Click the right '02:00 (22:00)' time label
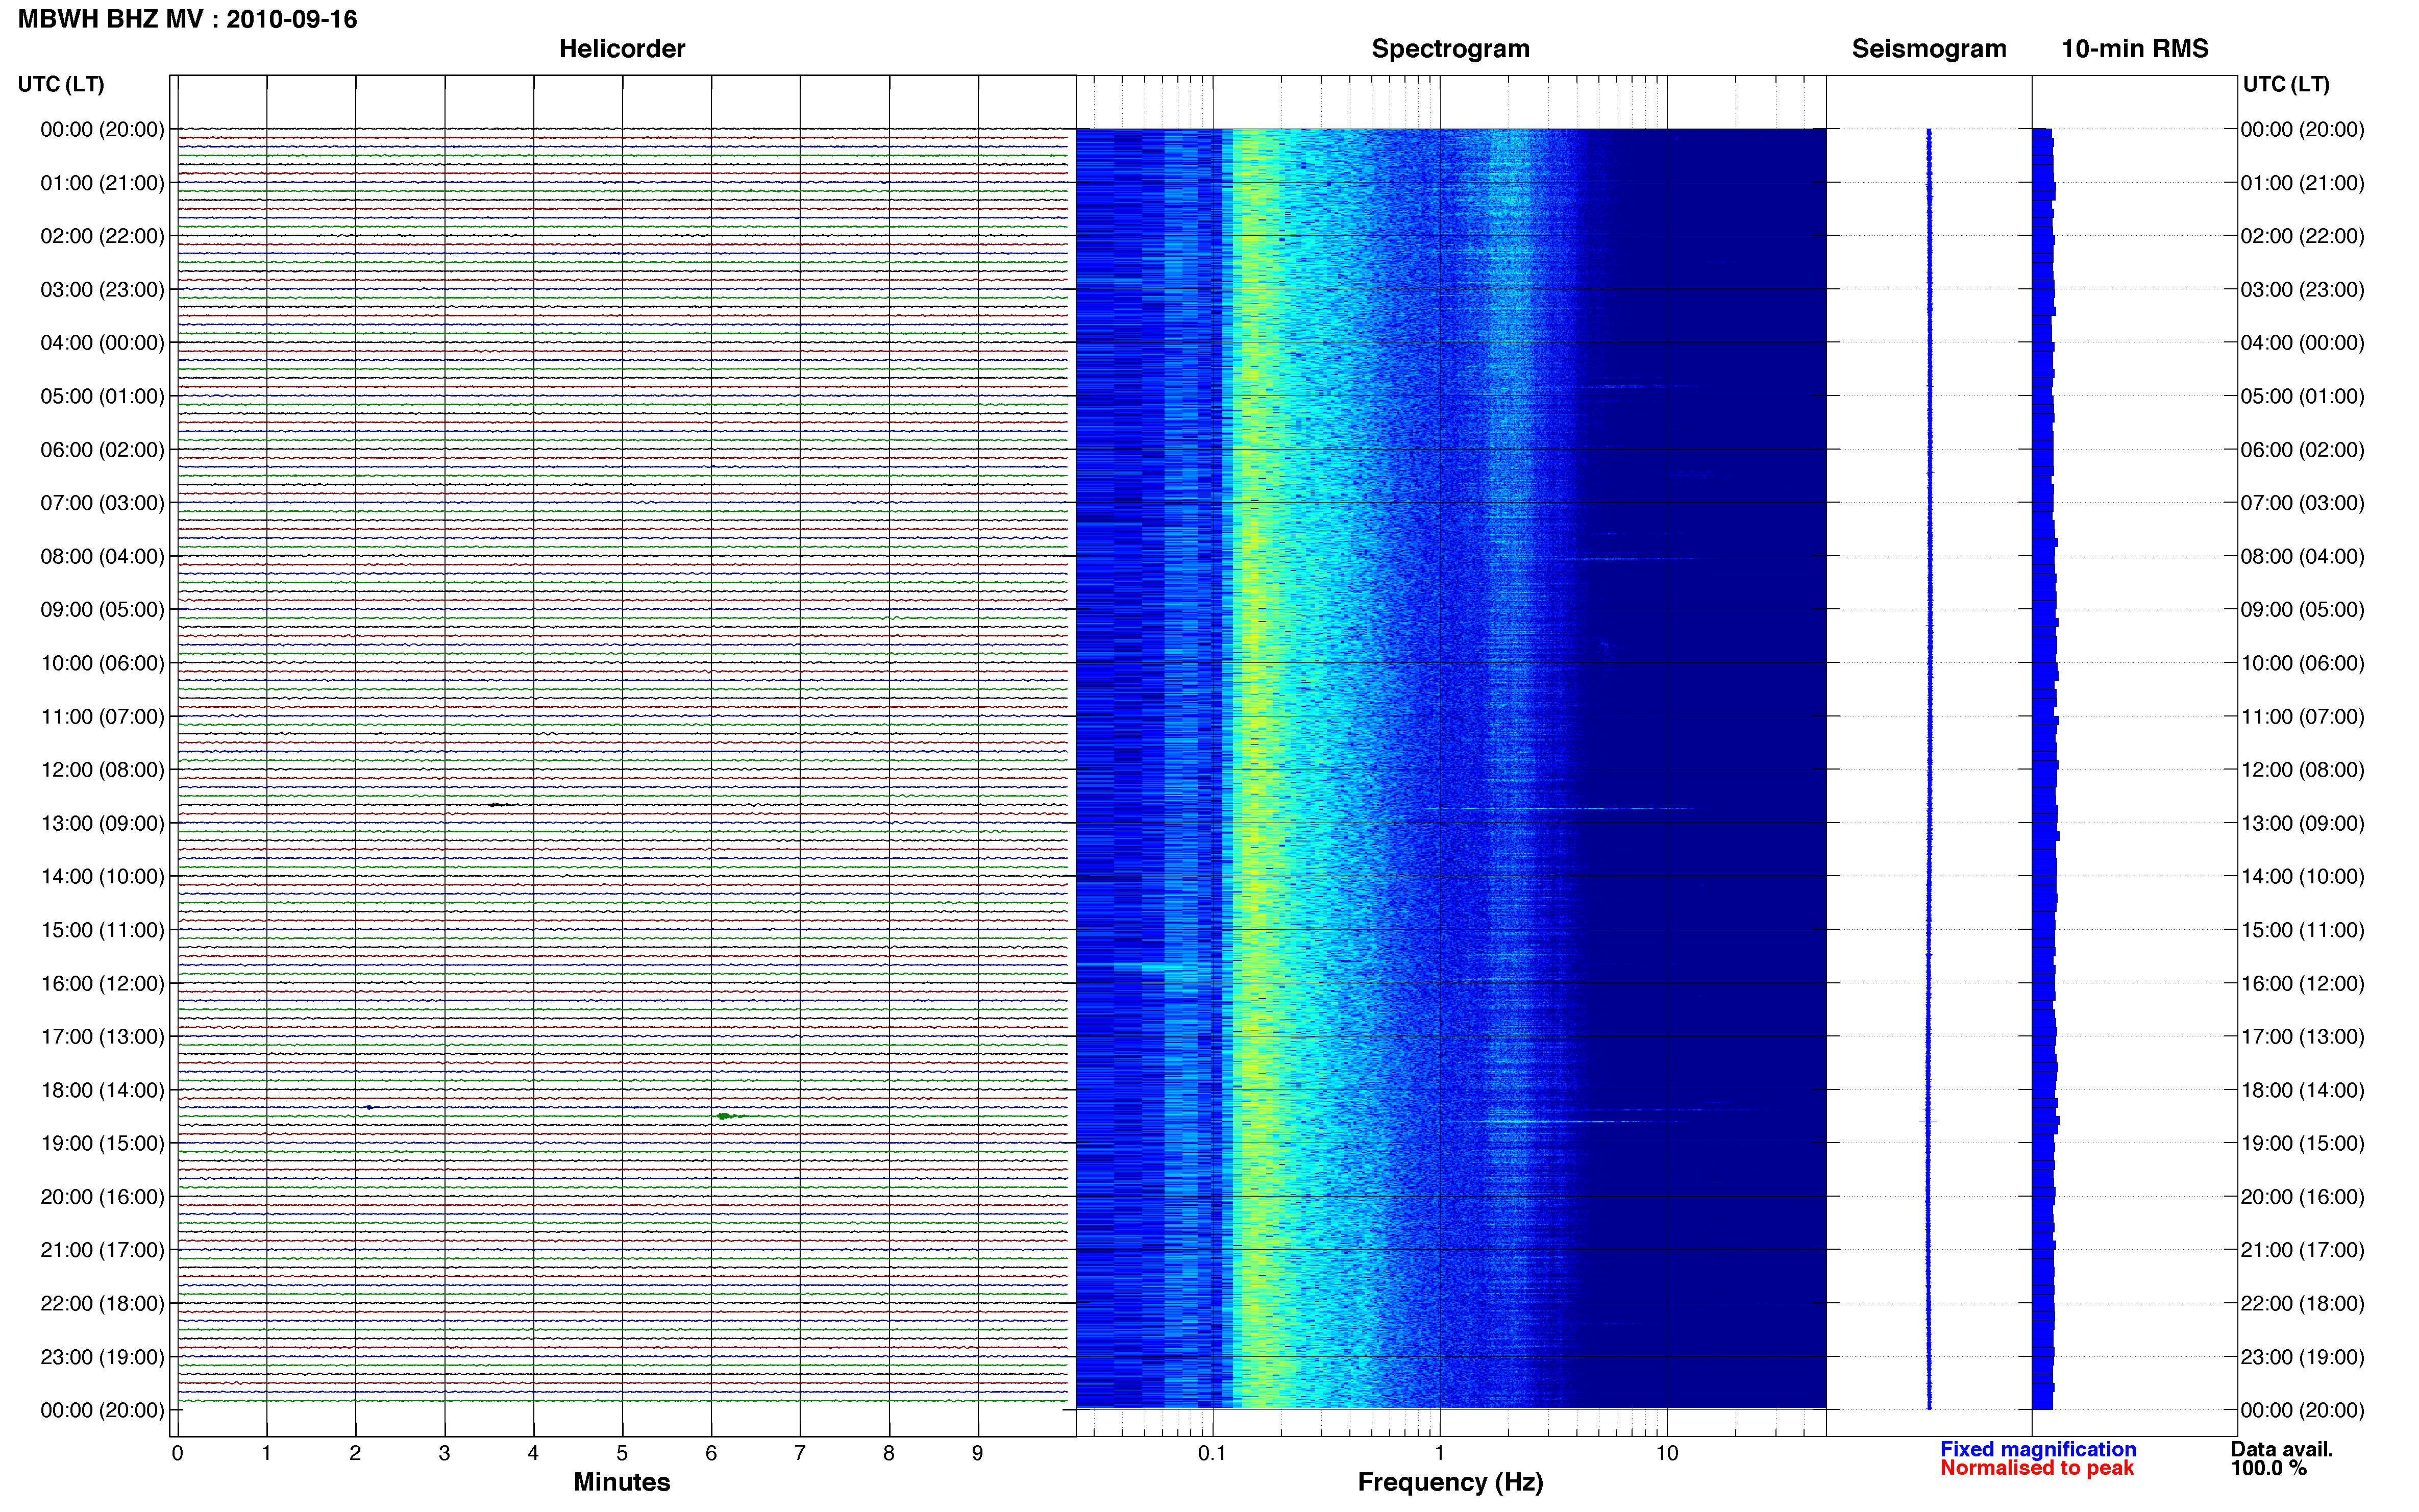 click(x=2302, y=236)
